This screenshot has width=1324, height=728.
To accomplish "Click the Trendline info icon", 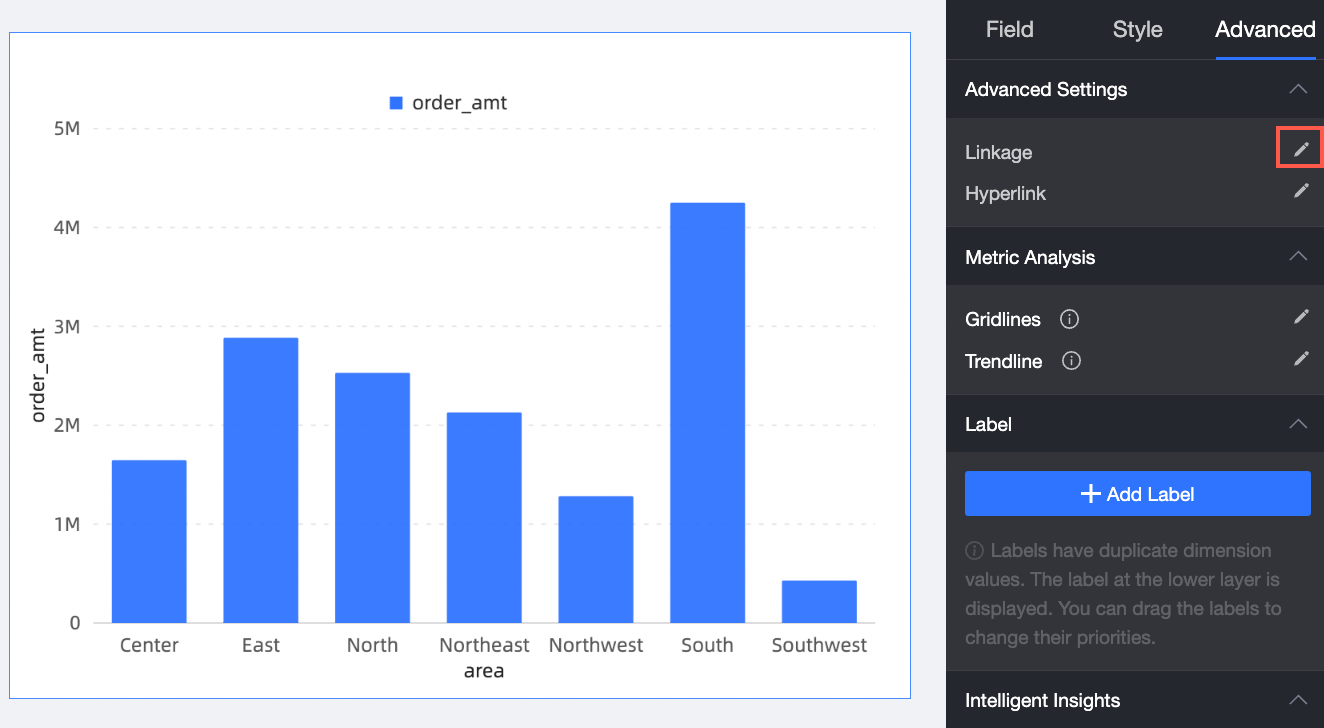I will [1071, 361].
